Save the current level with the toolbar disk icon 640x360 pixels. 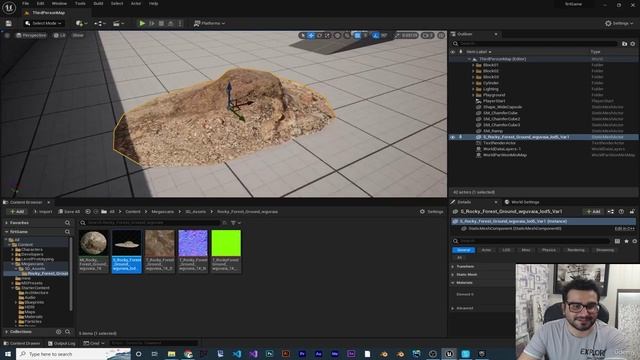tap(8, 23)
